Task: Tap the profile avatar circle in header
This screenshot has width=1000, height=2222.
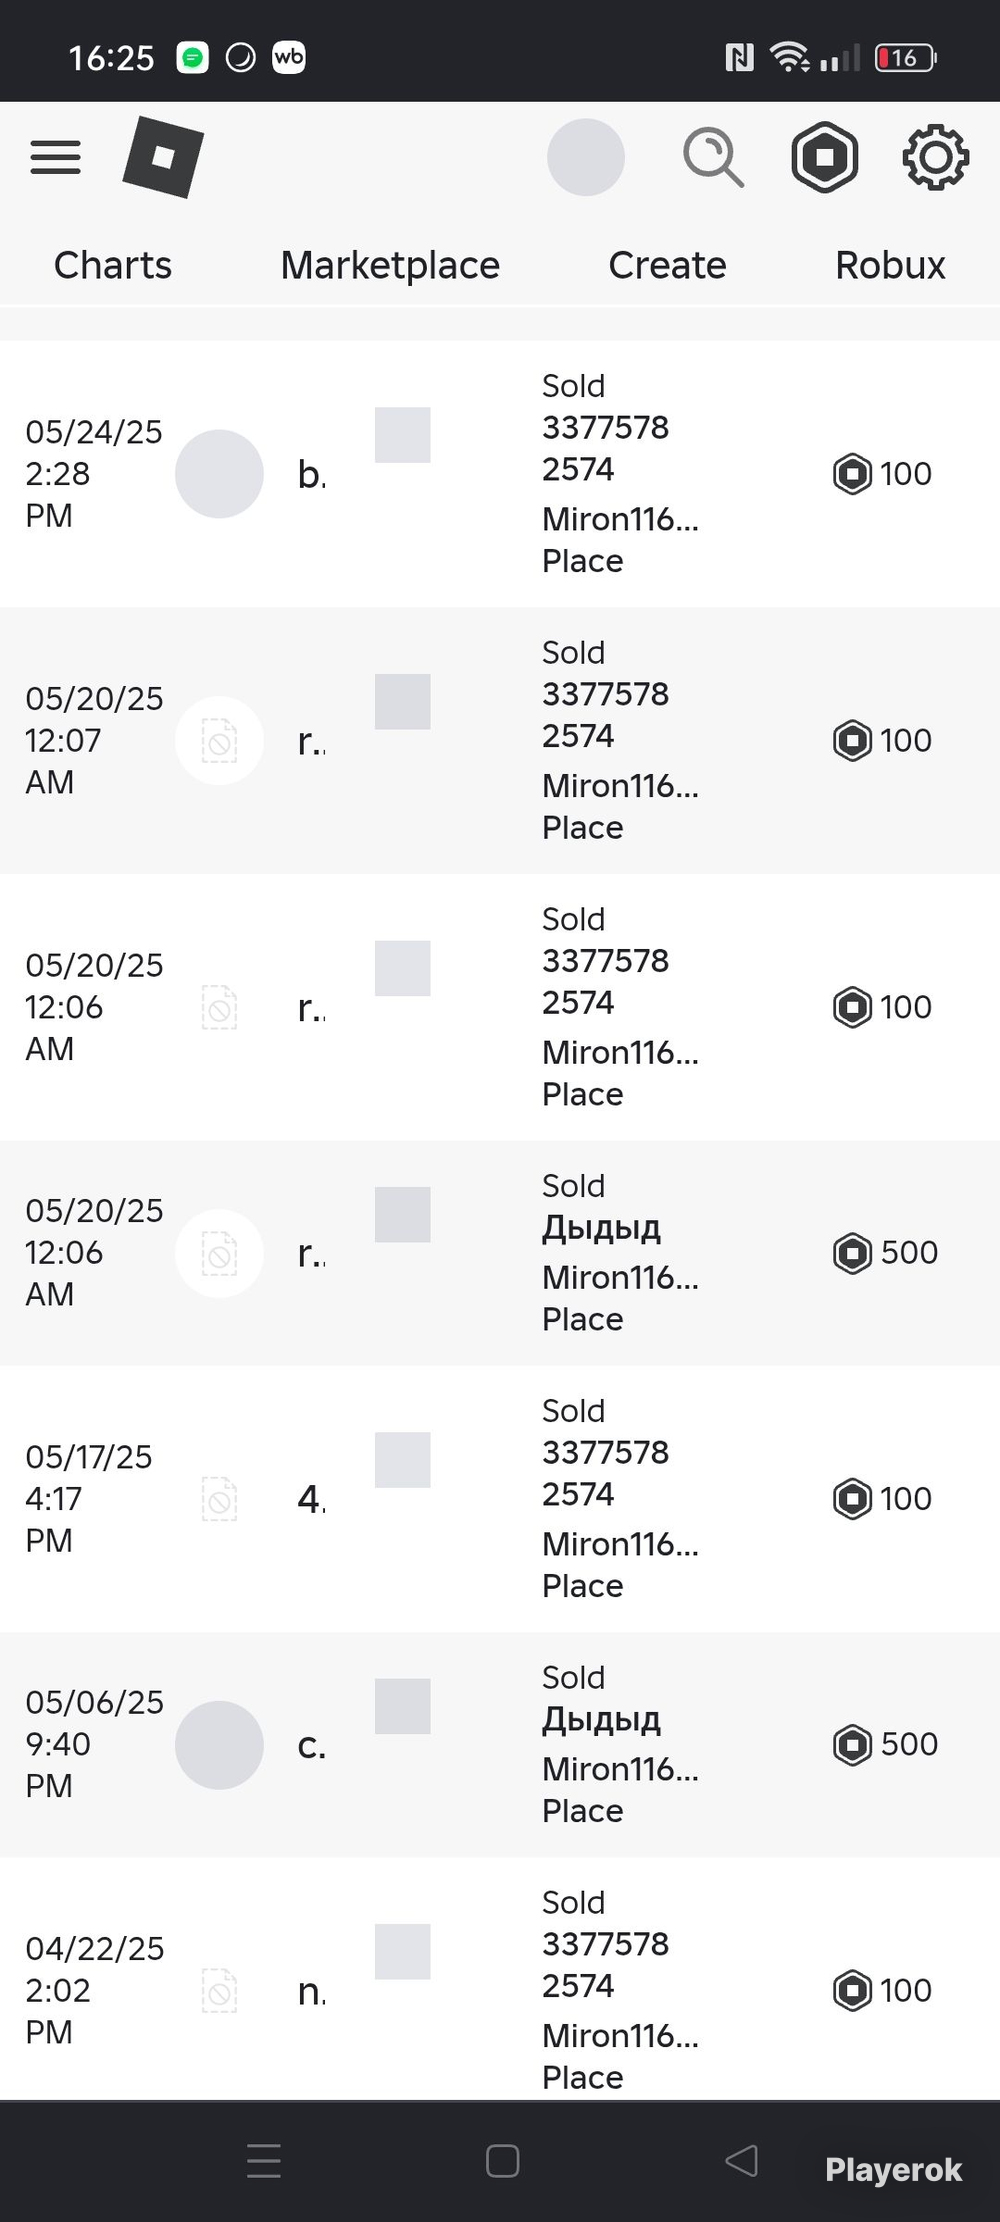Action: 586,157
